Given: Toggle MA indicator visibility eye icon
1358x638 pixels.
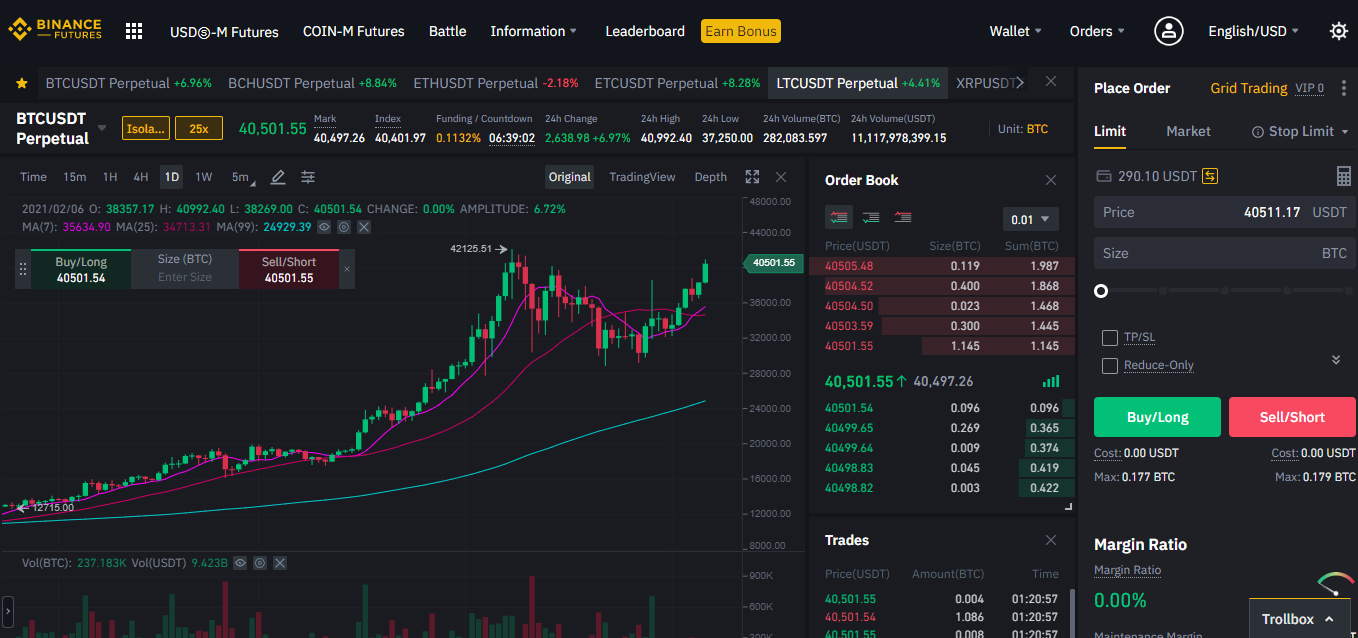Looking at the screenshot, I should point(325,227).
